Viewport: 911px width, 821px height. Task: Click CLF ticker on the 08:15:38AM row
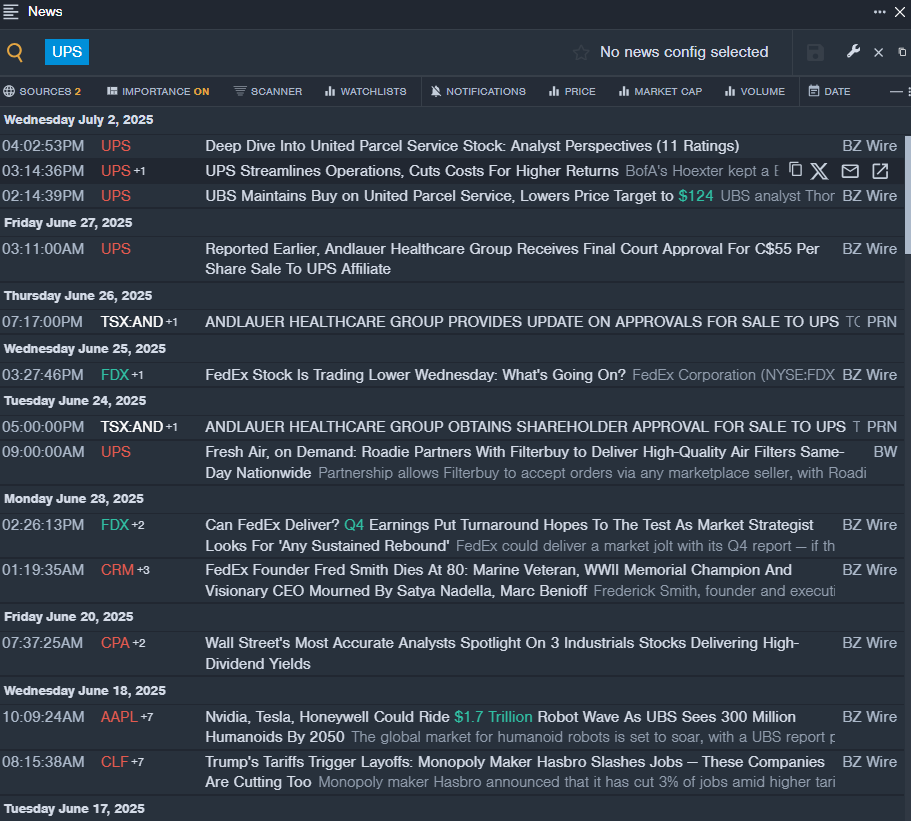pos(114,762)
